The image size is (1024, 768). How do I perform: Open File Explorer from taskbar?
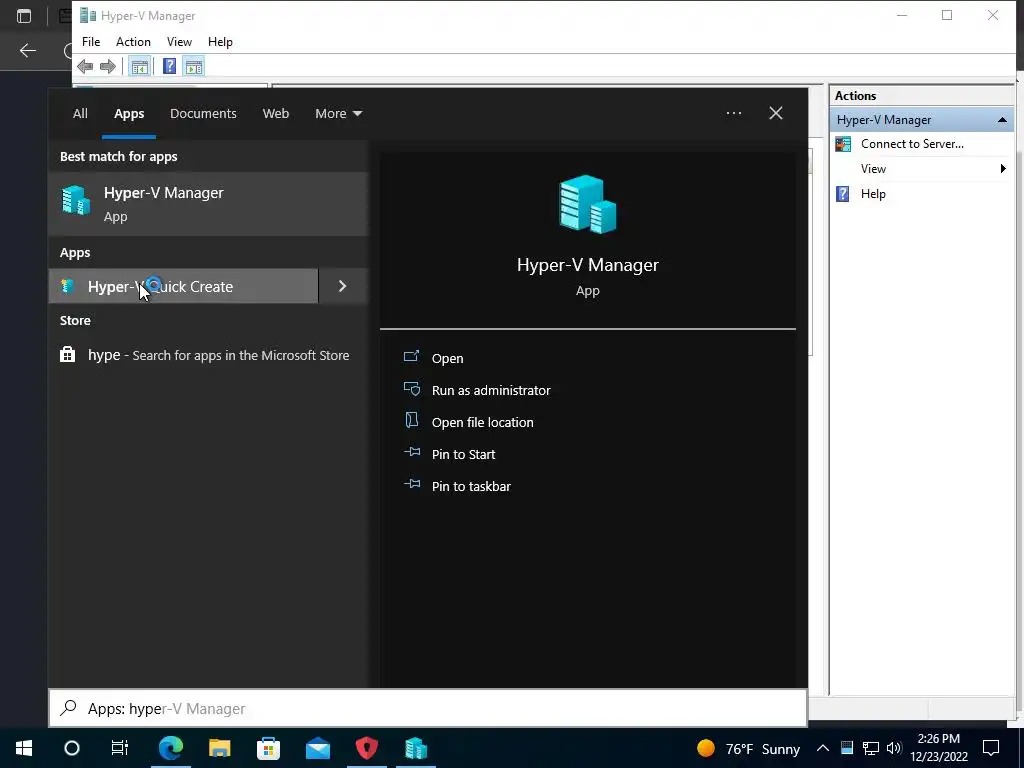click(x=220, y=748)
